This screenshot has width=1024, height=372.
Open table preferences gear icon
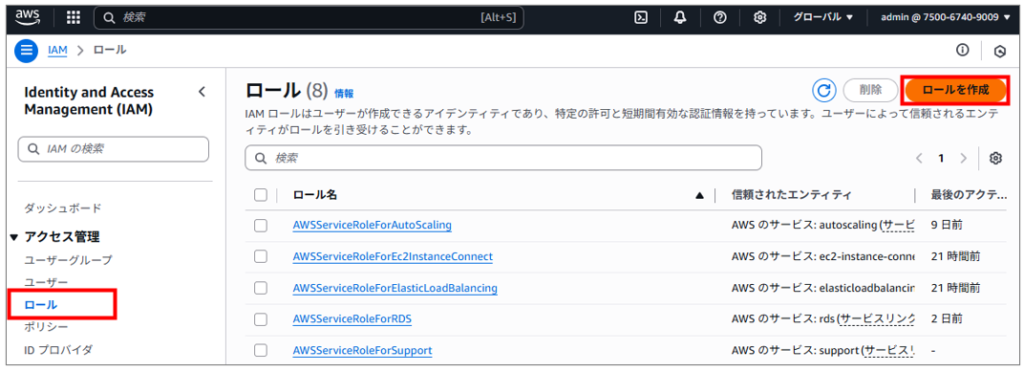(x=995, y=158)
